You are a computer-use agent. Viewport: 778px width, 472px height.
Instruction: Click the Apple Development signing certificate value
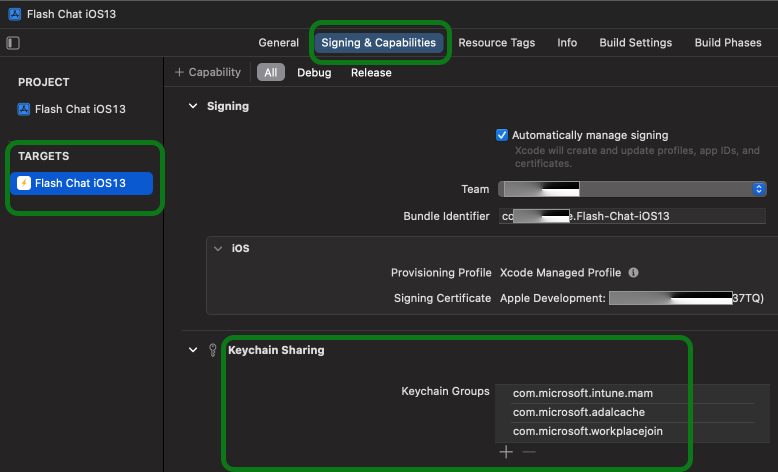tap(632, 298)
